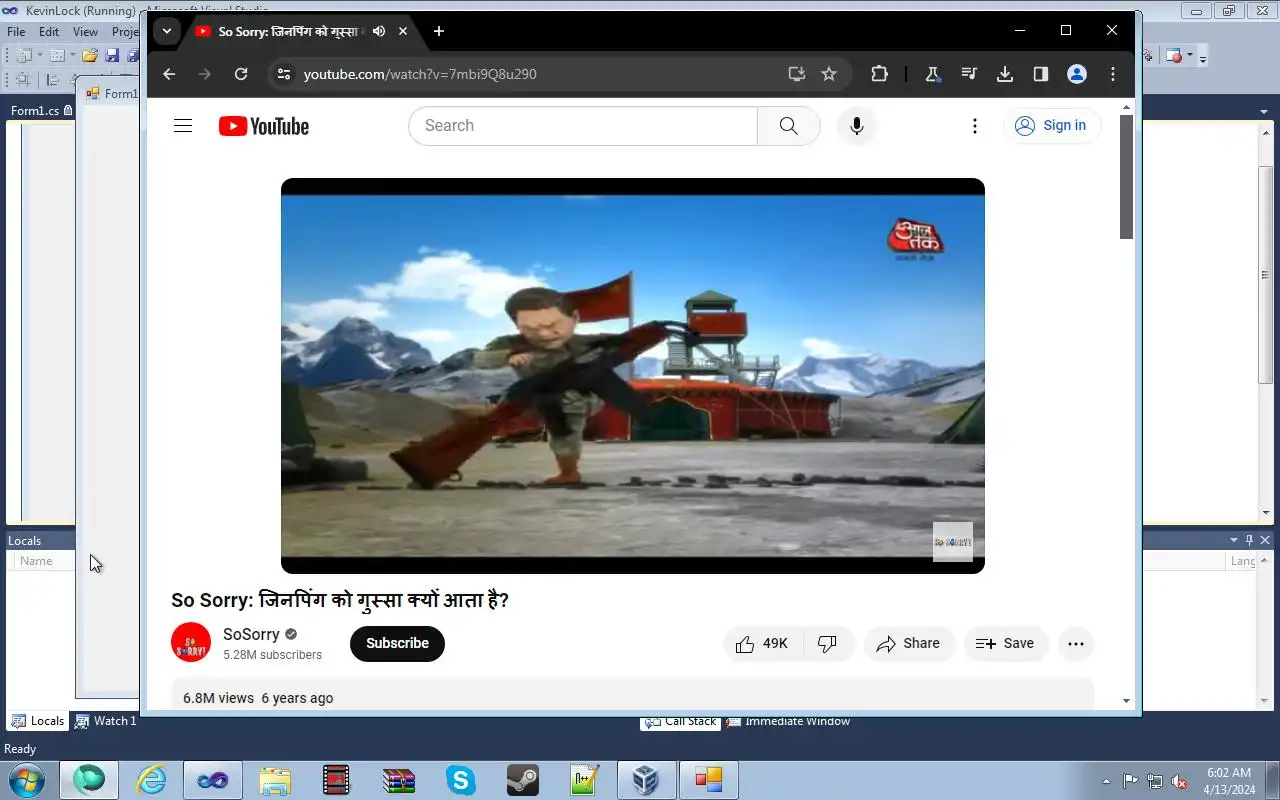Go back in the browser
The height and width of the screenshot is (800, 1280).
(169, 74)
